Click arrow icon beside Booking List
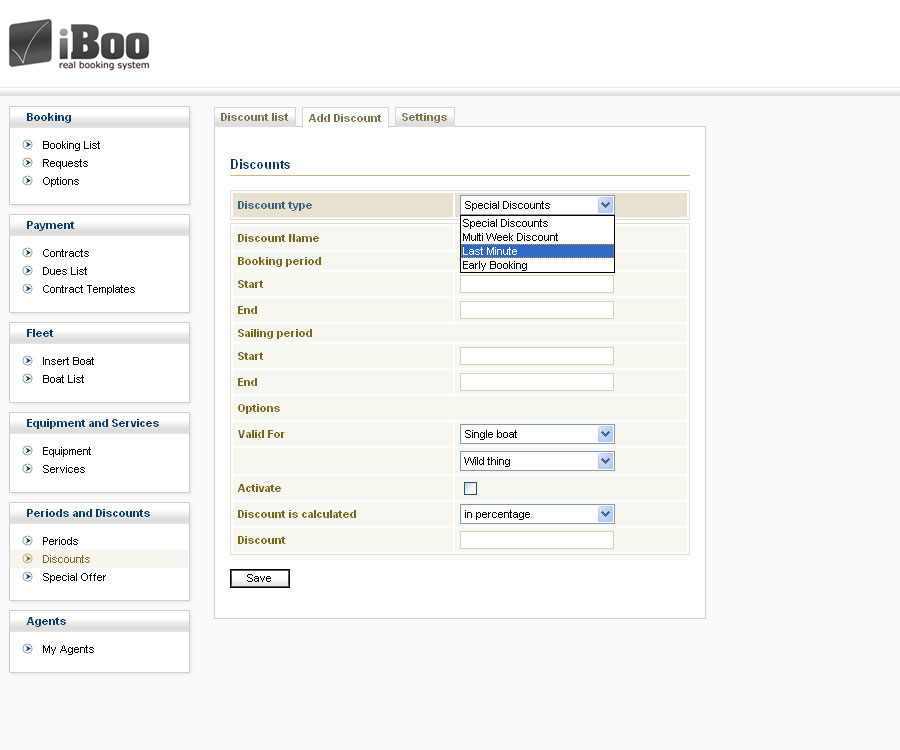The height and width of the screenshot is (750, 900). pyautogui.click(x=28, y=145)
